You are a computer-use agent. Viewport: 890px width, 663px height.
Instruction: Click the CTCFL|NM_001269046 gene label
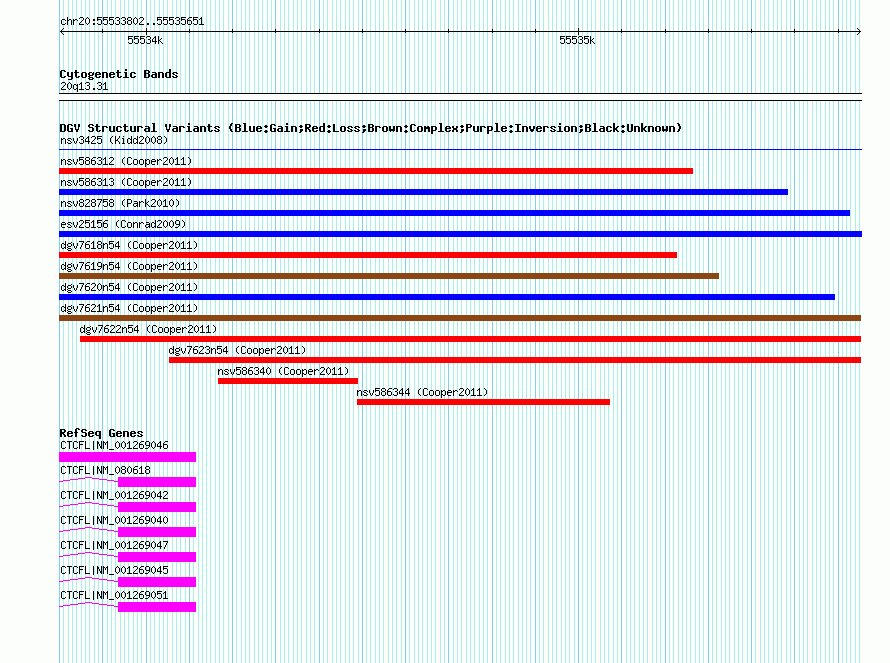[x=114, y=445]
